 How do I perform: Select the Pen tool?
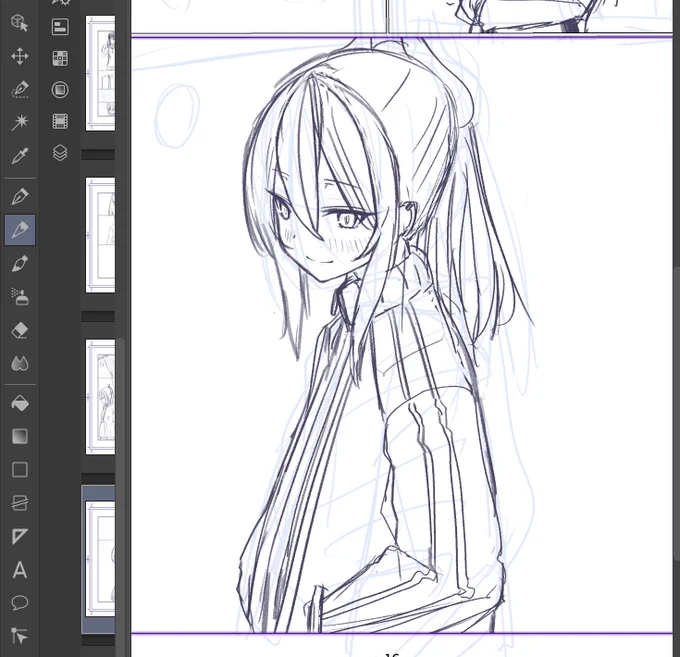pyautogui.click(x=20, y=196)
